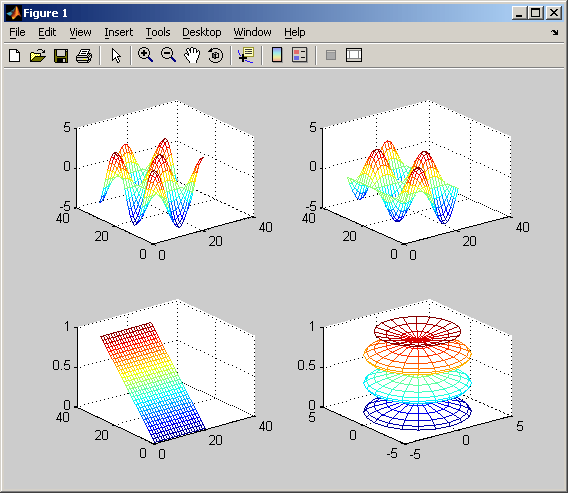Screen dimensions: 568x493
Task: Click the dock figure arrow in the menu bar
Action: [555, 33]
